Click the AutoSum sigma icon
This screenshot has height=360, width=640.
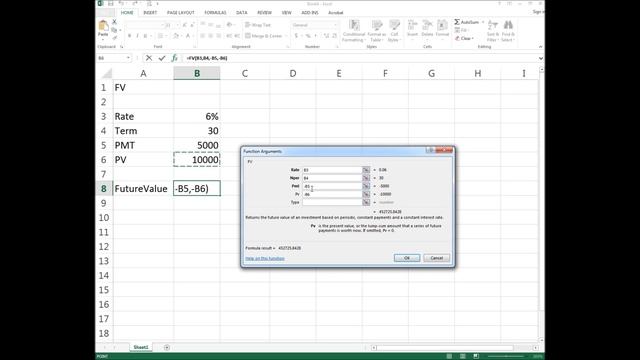coord(457,22)
